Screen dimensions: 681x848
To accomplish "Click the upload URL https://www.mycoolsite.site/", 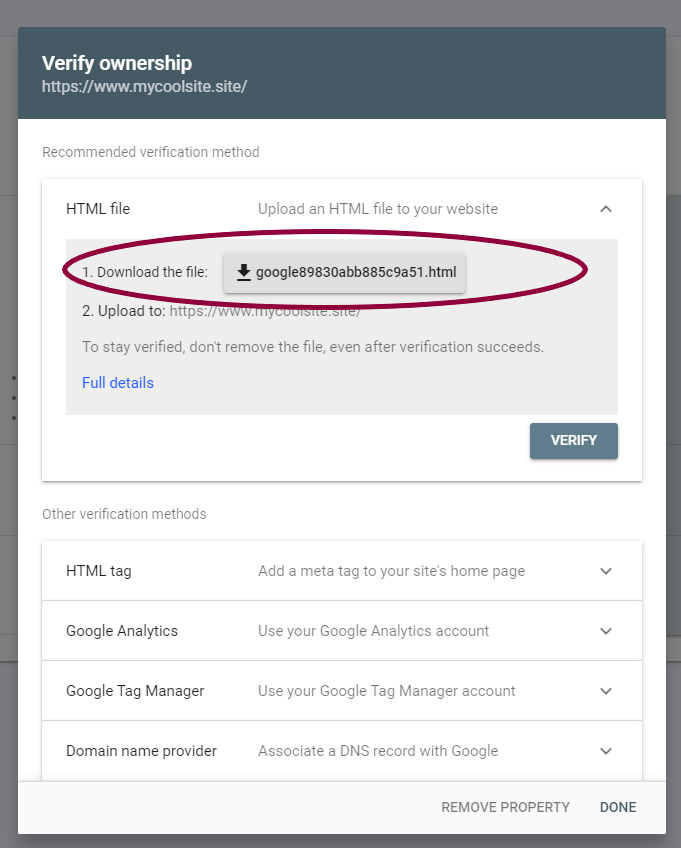I will (265, 312).
